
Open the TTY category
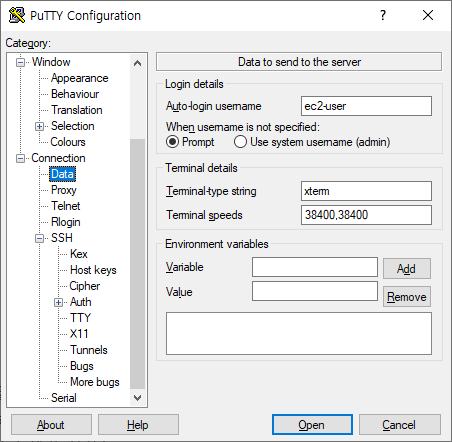80,318
